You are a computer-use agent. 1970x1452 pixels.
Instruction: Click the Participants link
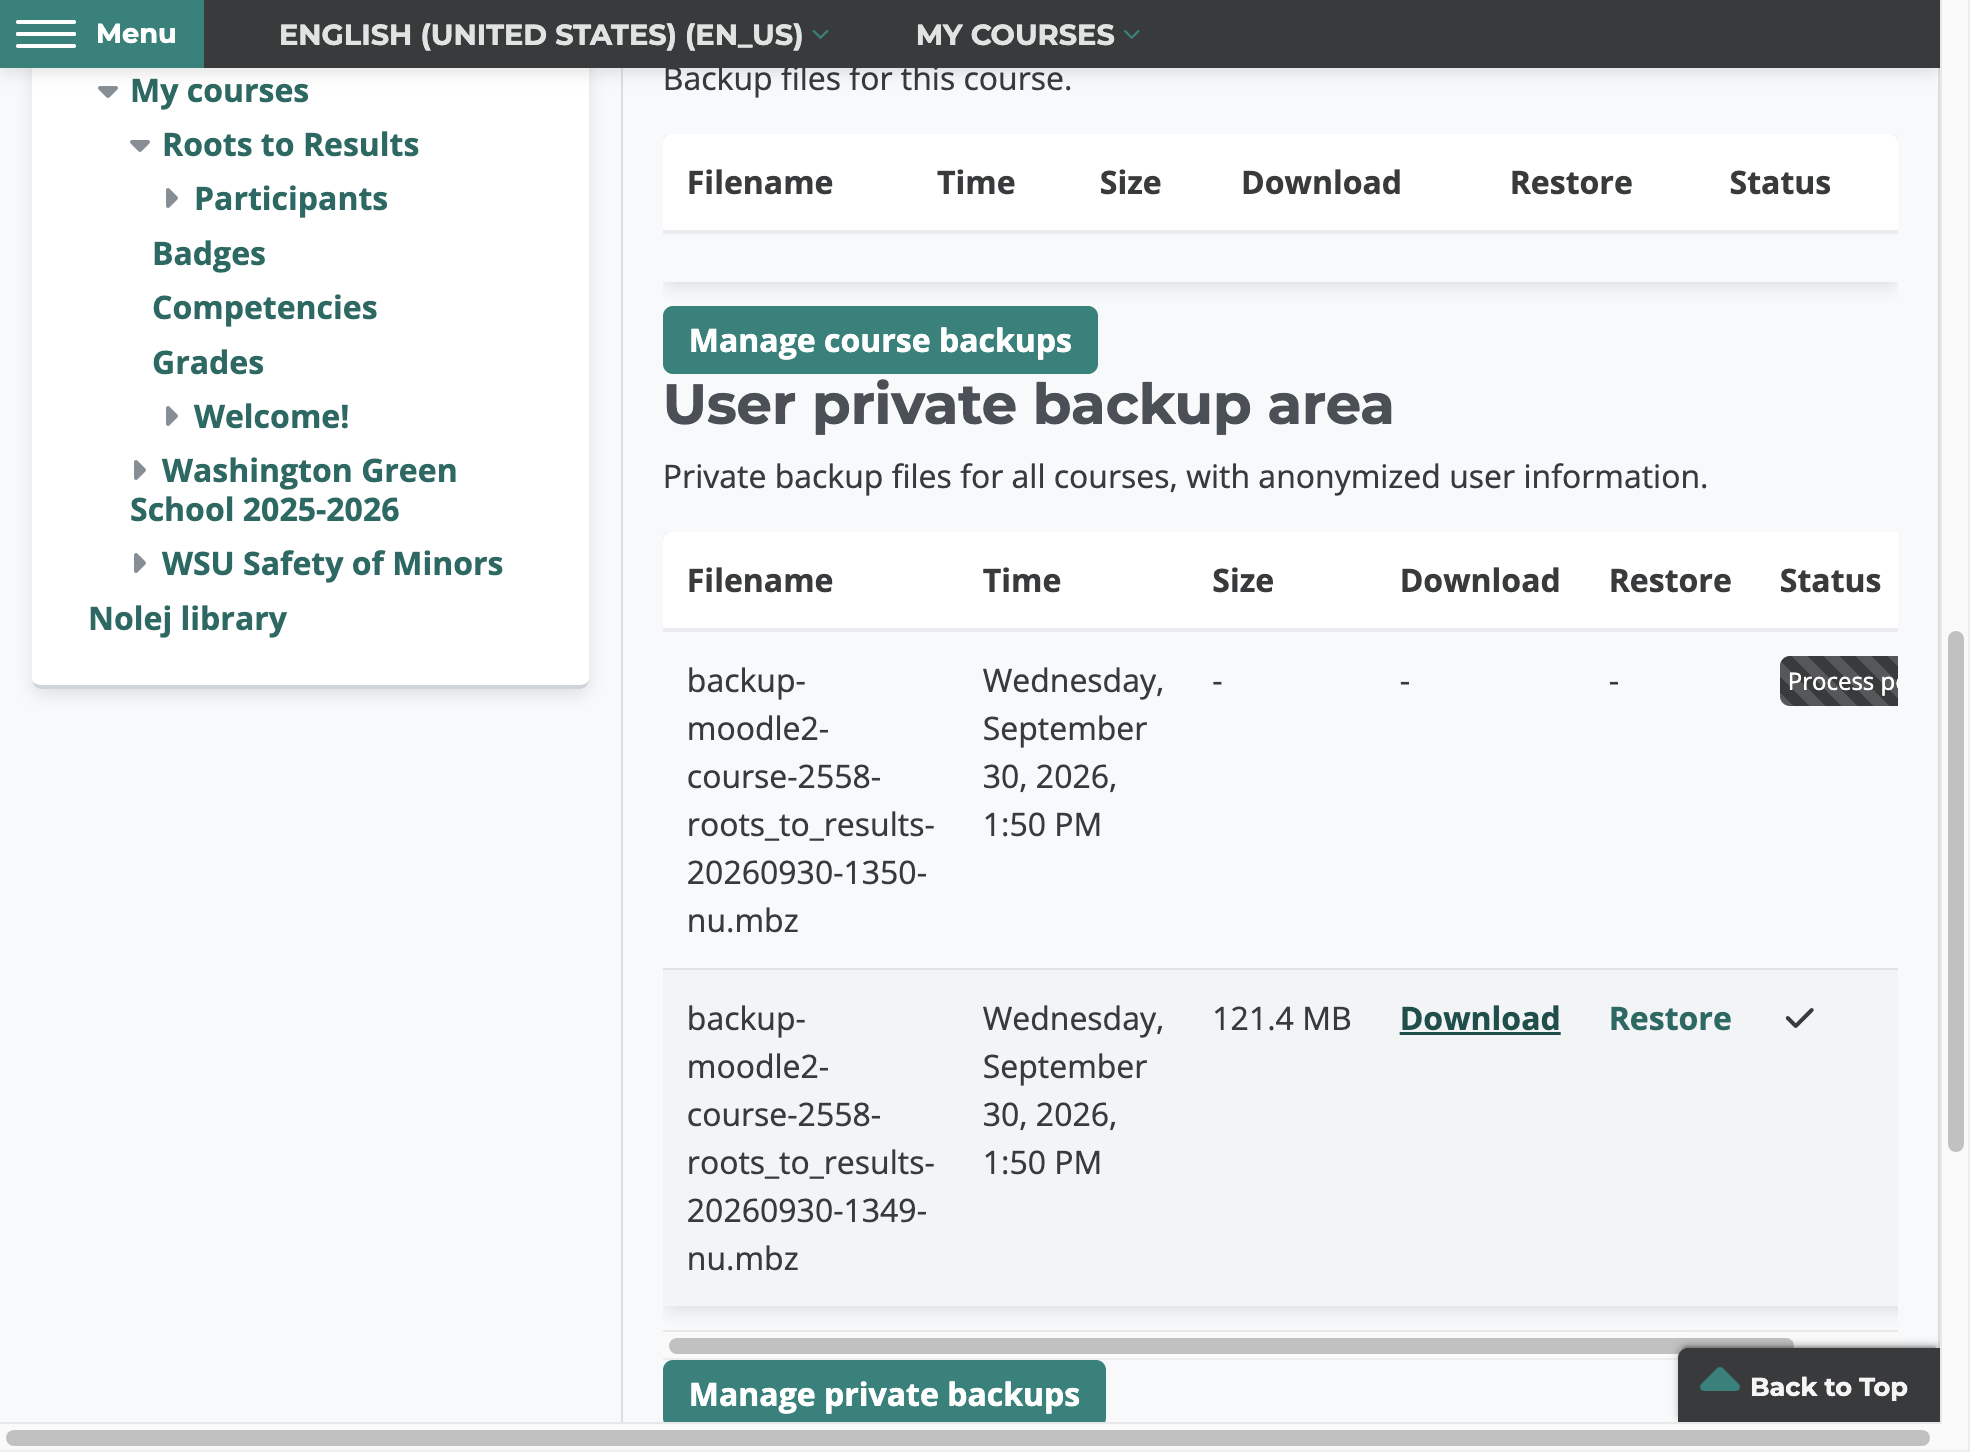pyautogui.click(x=291, y=198)
